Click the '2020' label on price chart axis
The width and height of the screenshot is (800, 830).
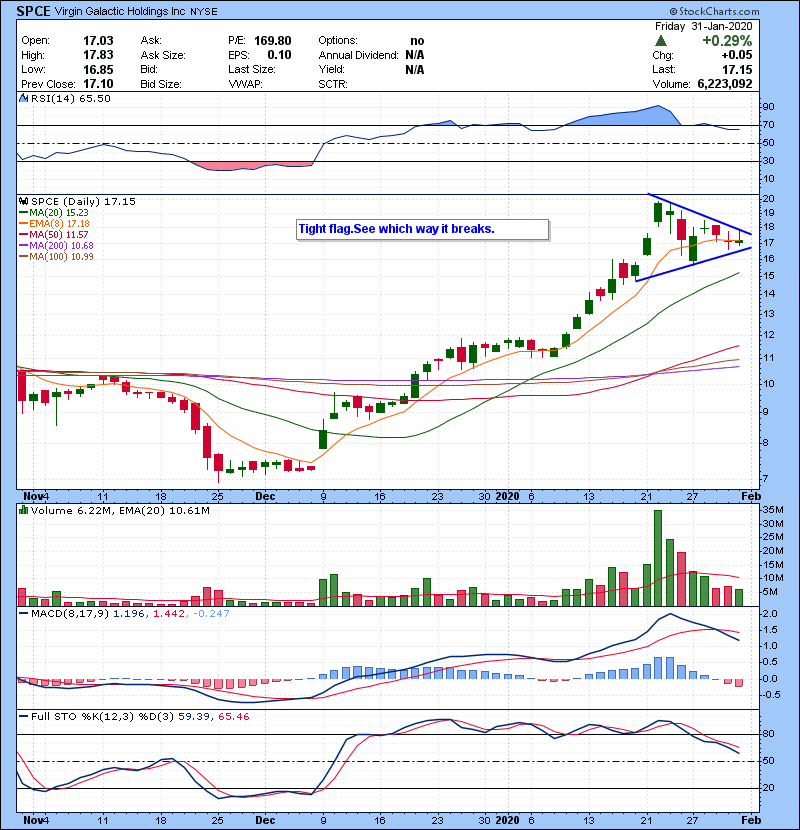tap(507, 497)
